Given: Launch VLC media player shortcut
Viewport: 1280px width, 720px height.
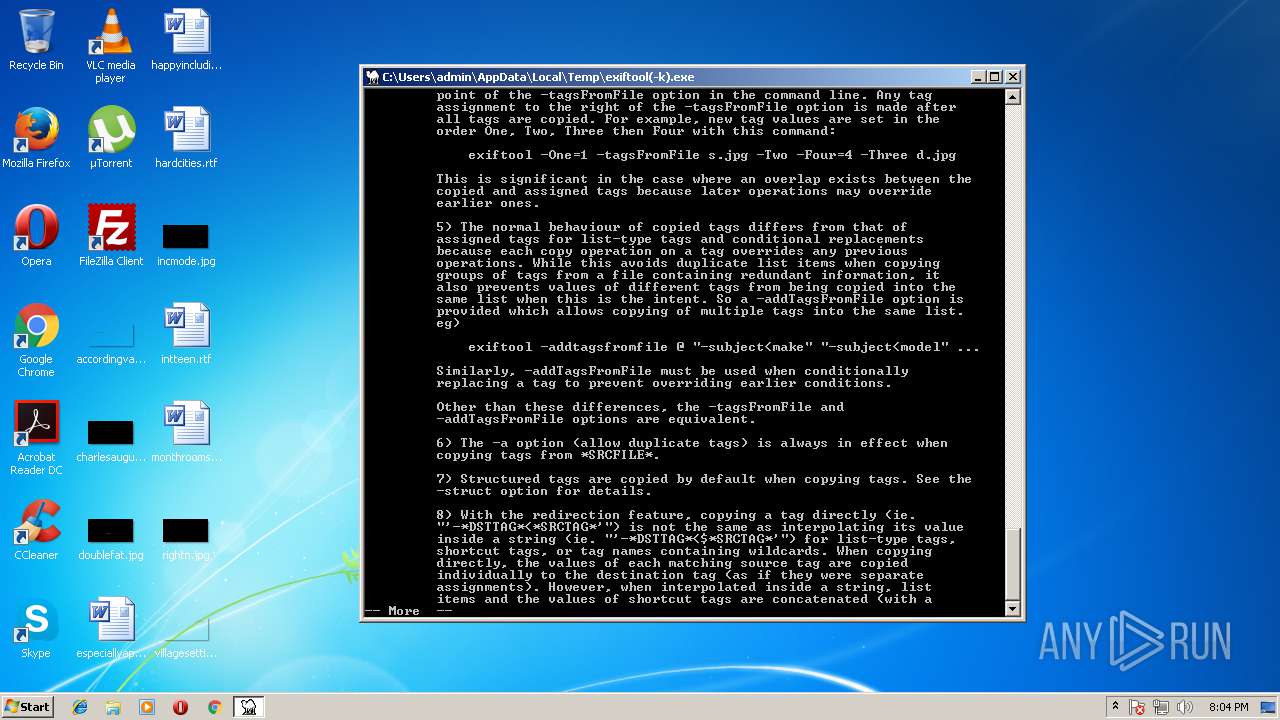Looking at the screenshot, I should pyautogui.click(x=110, y=46).
